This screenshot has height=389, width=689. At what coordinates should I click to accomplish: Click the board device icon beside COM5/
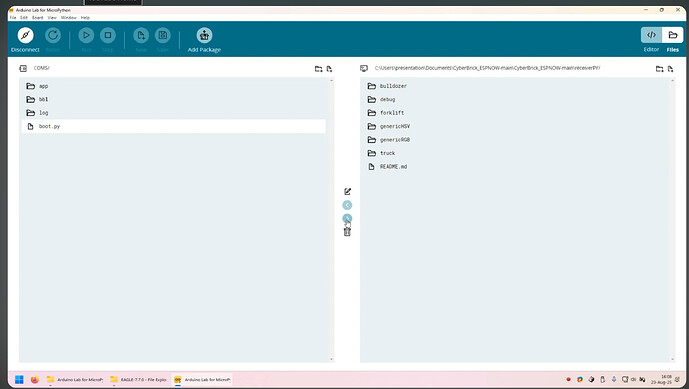click(23, 68)
